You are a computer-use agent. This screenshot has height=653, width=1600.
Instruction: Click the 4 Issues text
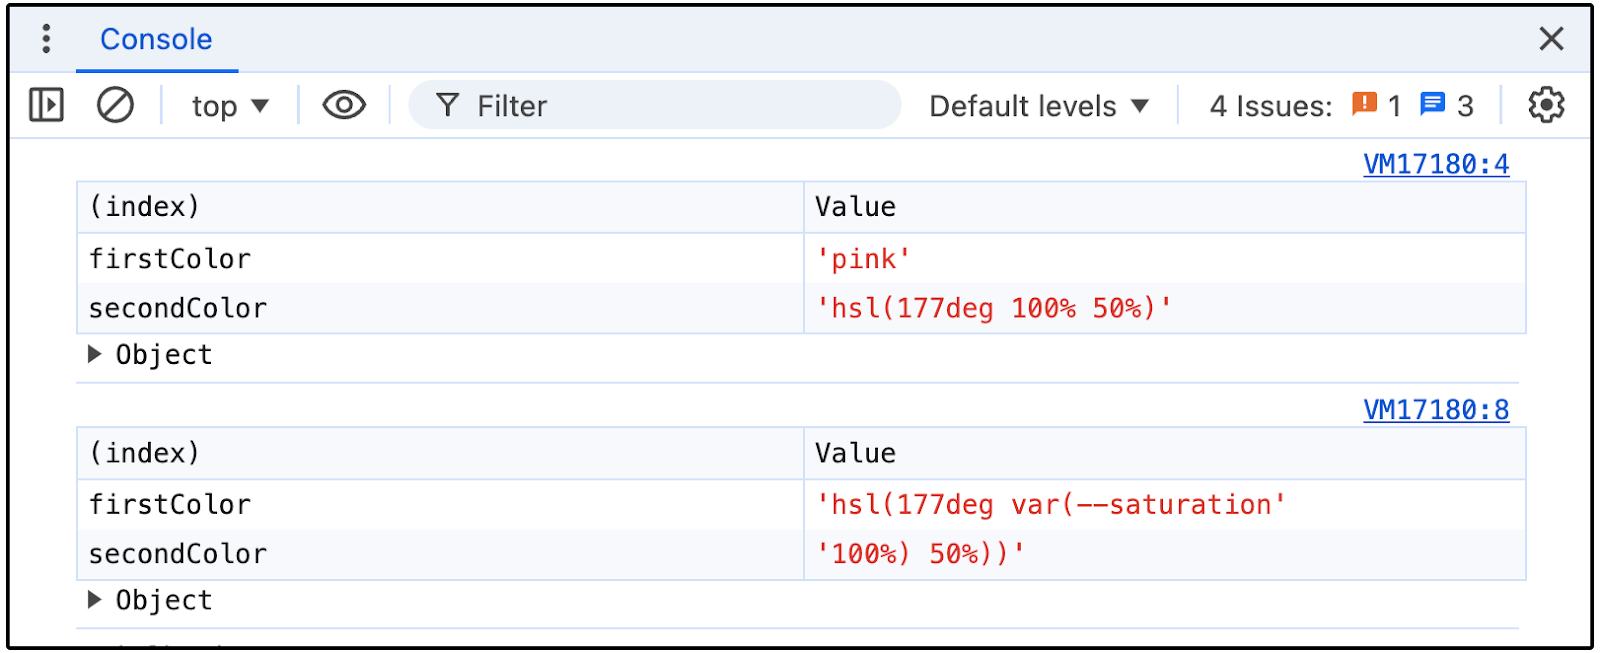(x=1270, y=106)
